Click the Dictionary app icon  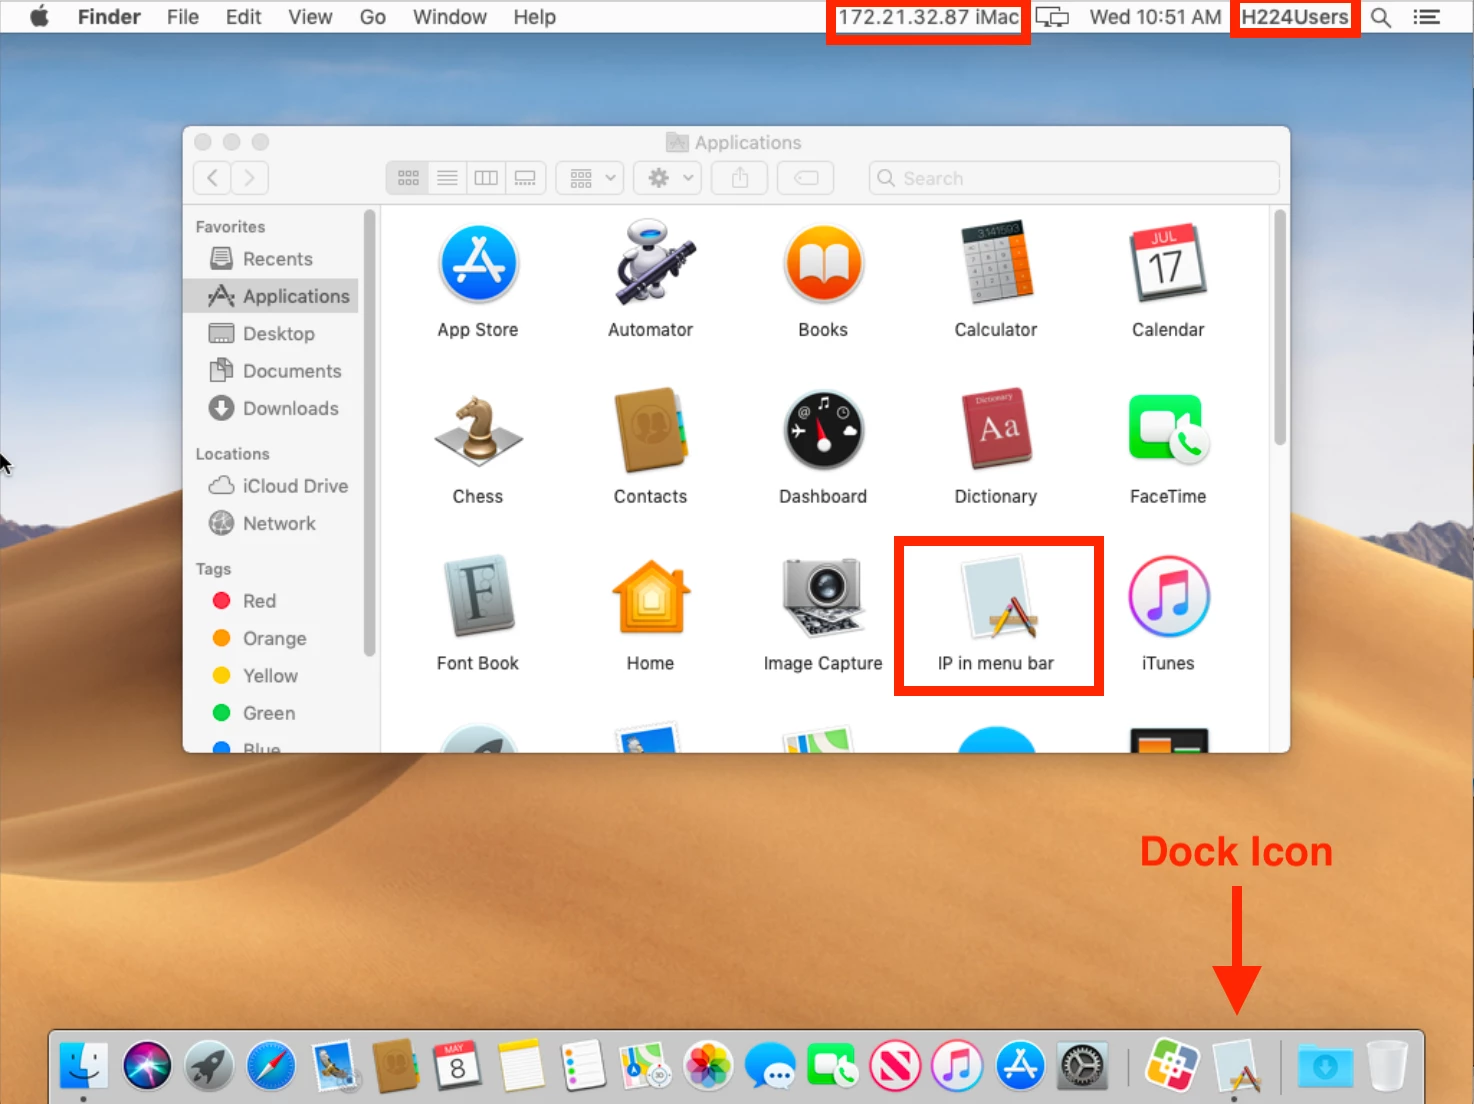click(996, 428)
